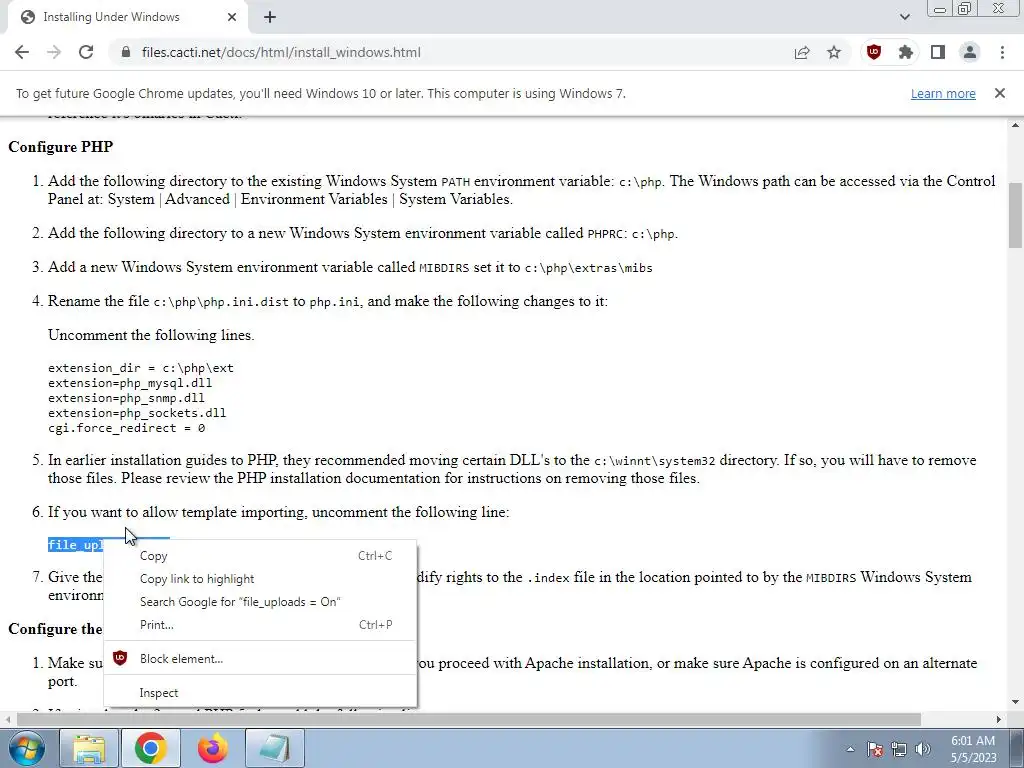Bookmark this page with the star
The width and height of the screenshot is (1024, 768).
coord(834,52)
